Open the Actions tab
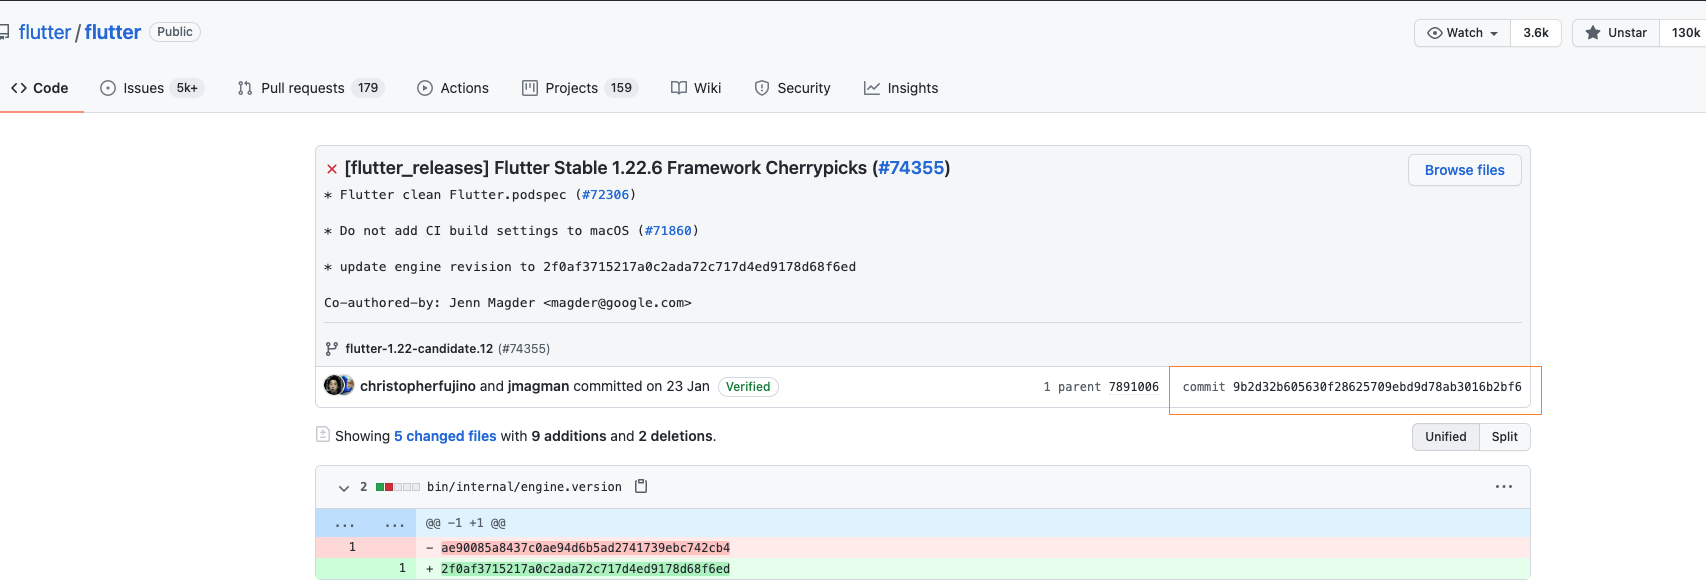Image resolution: width=1706 pixels, height=585 pixels. (x=453, y=88)
